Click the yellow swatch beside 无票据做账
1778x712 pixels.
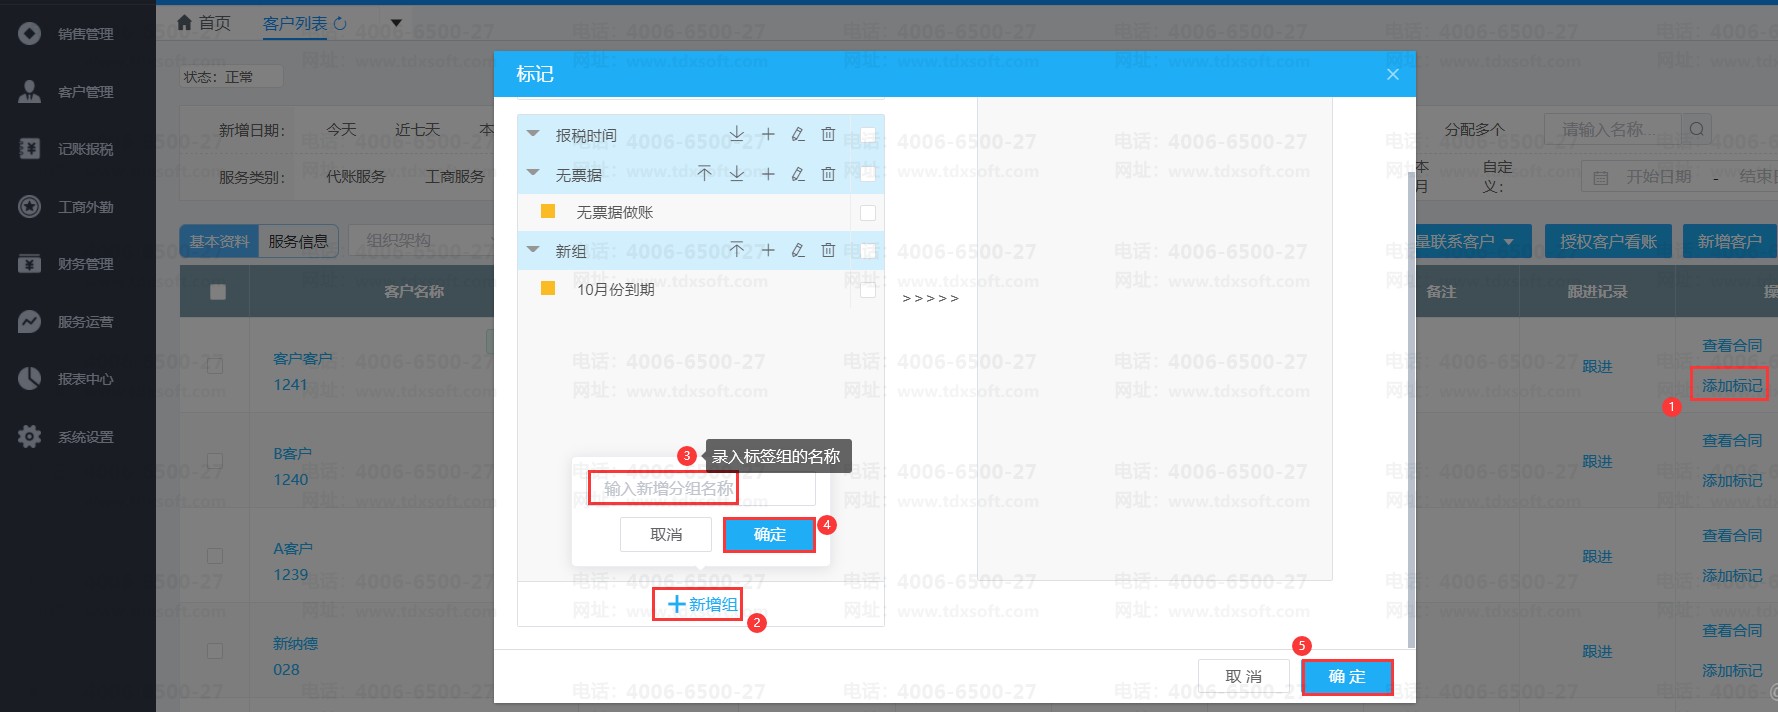(548, 212)
